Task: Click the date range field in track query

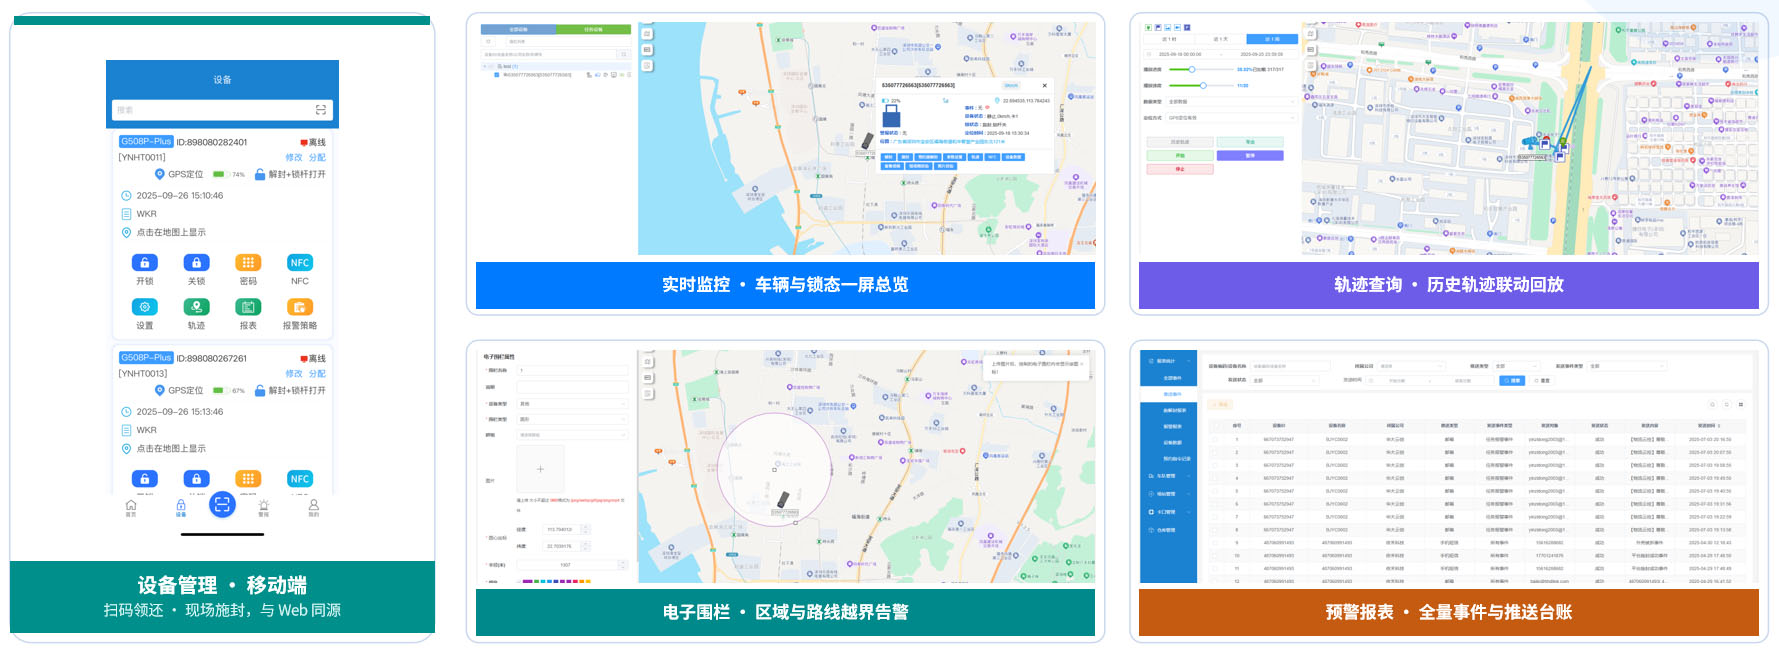Action: pos(1220,54)
